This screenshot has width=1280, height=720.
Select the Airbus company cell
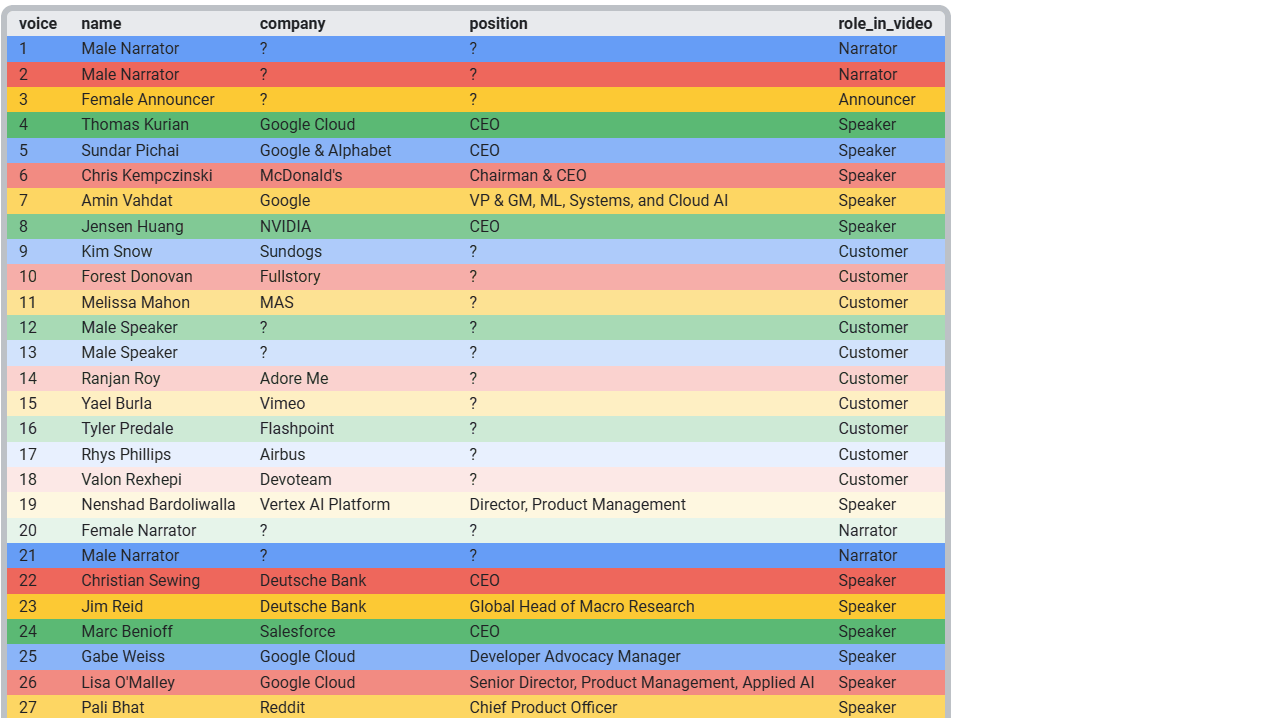click(x=282, y=454)
